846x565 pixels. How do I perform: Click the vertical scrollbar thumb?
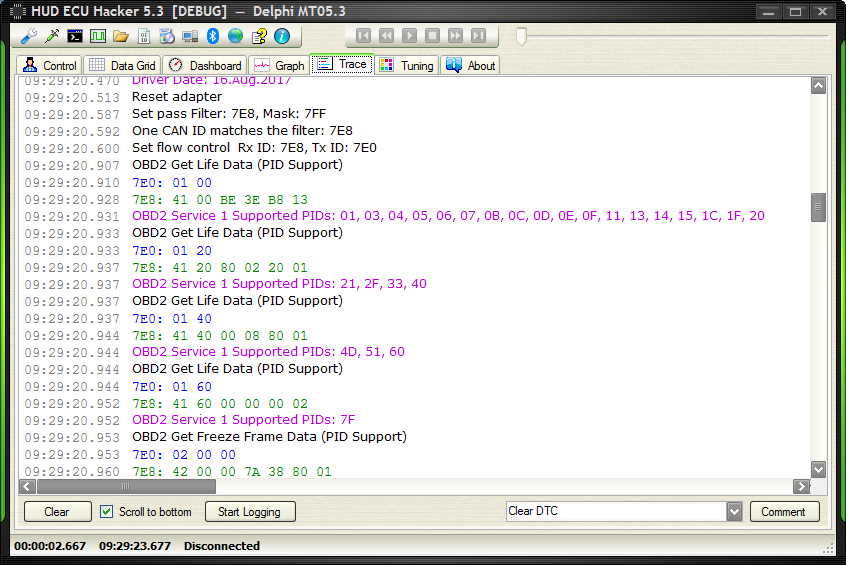(x=818, y=207)
